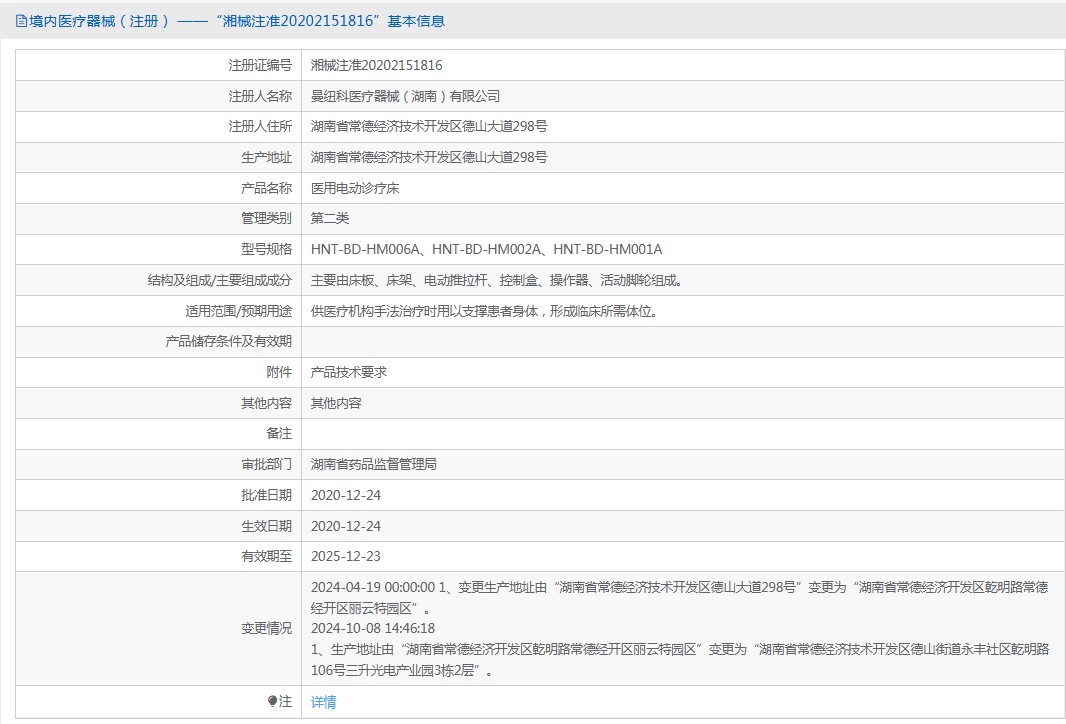Click the 附件 row label
1066x724 pixels.
279,372
